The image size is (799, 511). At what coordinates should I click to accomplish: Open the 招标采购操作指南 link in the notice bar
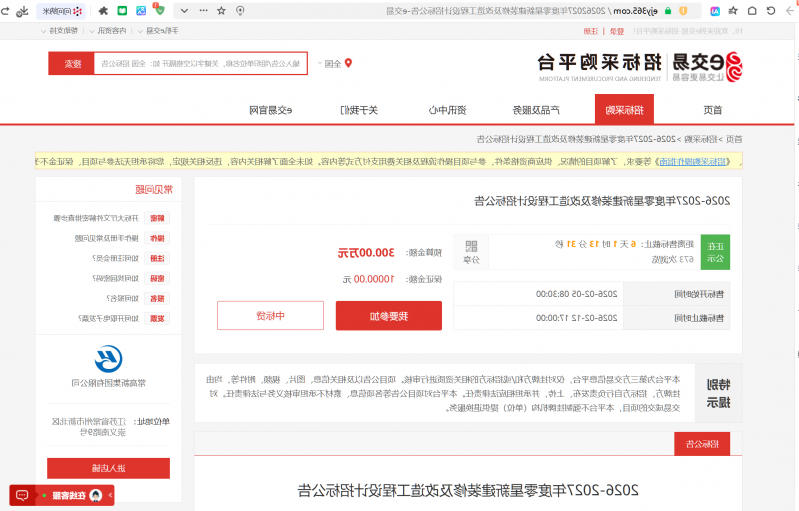tap(693, 162)
